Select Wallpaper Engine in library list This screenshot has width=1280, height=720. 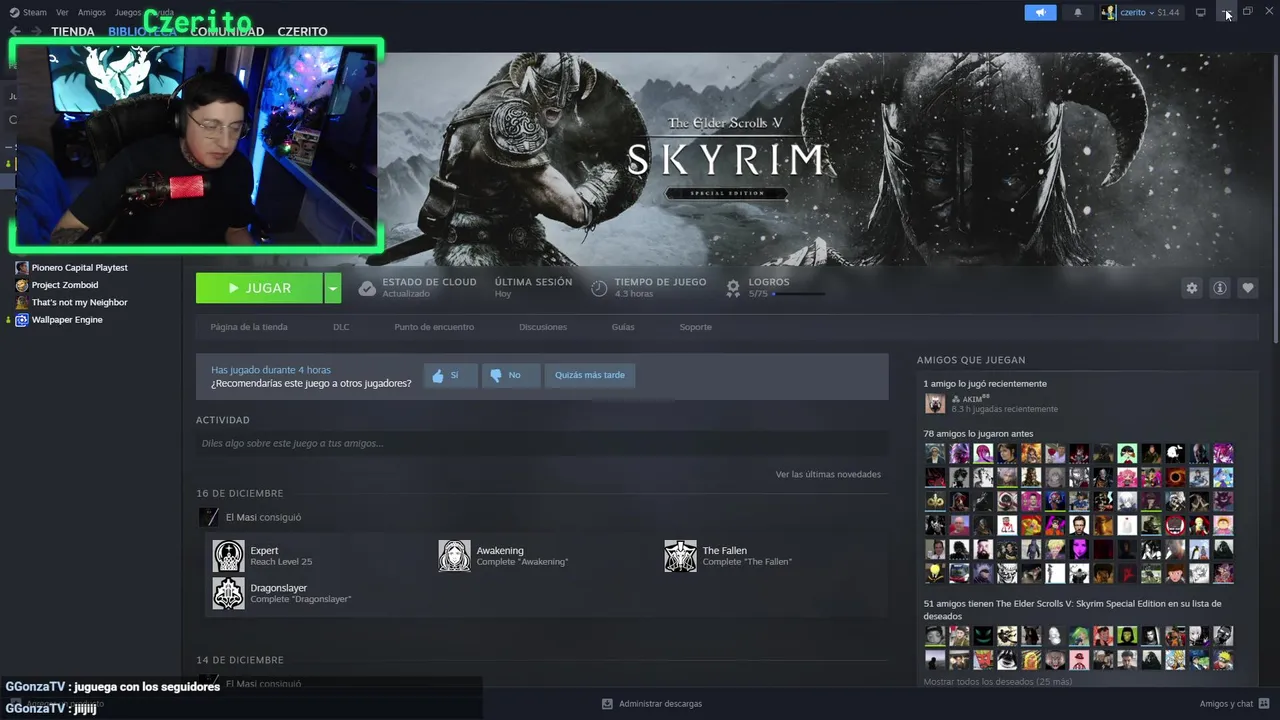[x=67, y=320]
